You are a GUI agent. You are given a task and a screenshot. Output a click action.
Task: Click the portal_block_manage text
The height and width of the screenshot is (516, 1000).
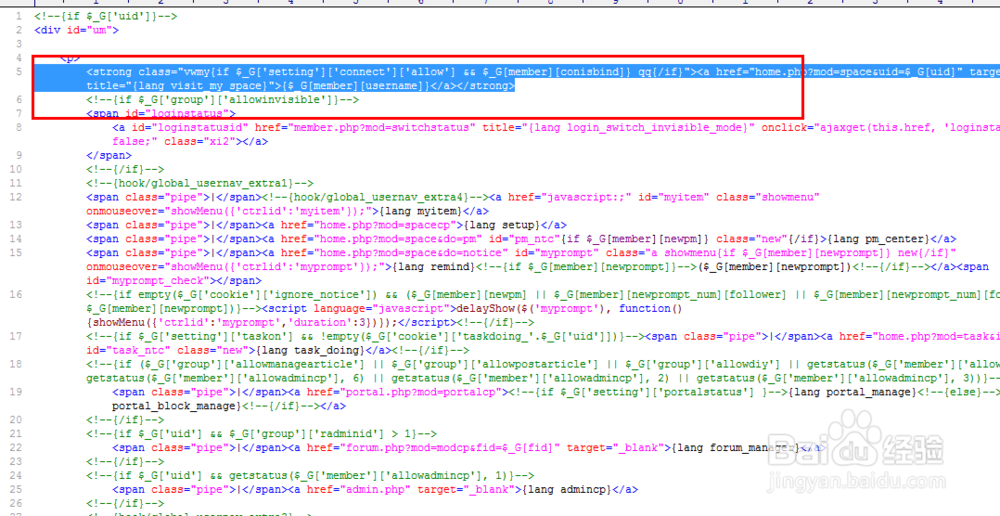tap(174, 406)
